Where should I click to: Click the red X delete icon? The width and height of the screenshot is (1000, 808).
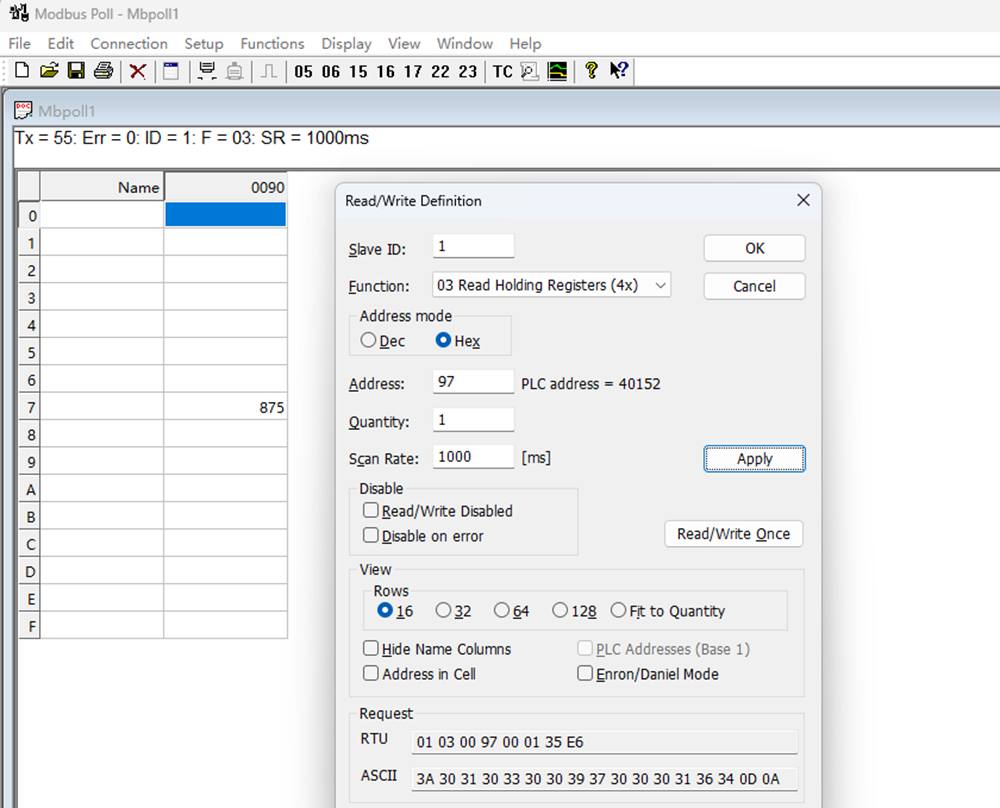(138, 71)
